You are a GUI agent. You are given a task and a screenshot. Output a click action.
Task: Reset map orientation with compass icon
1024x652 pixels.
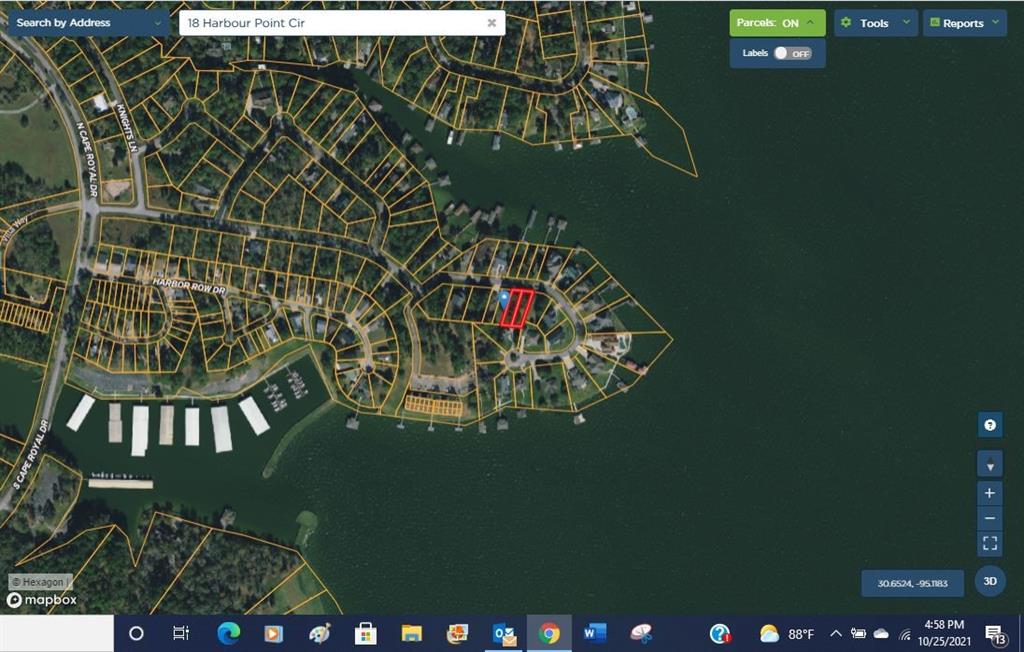989,465
